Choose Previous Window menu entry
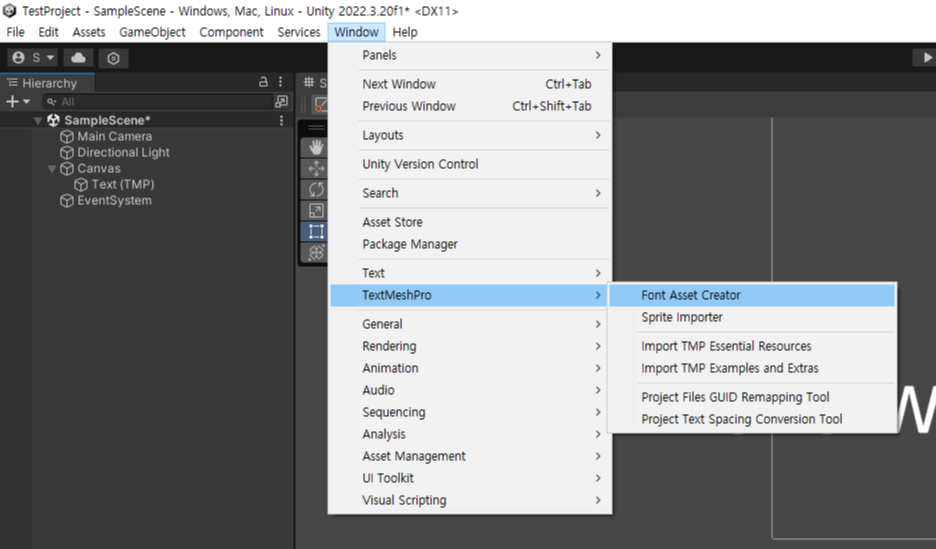This screenshot has width=936, height=549. click(470, 106)
